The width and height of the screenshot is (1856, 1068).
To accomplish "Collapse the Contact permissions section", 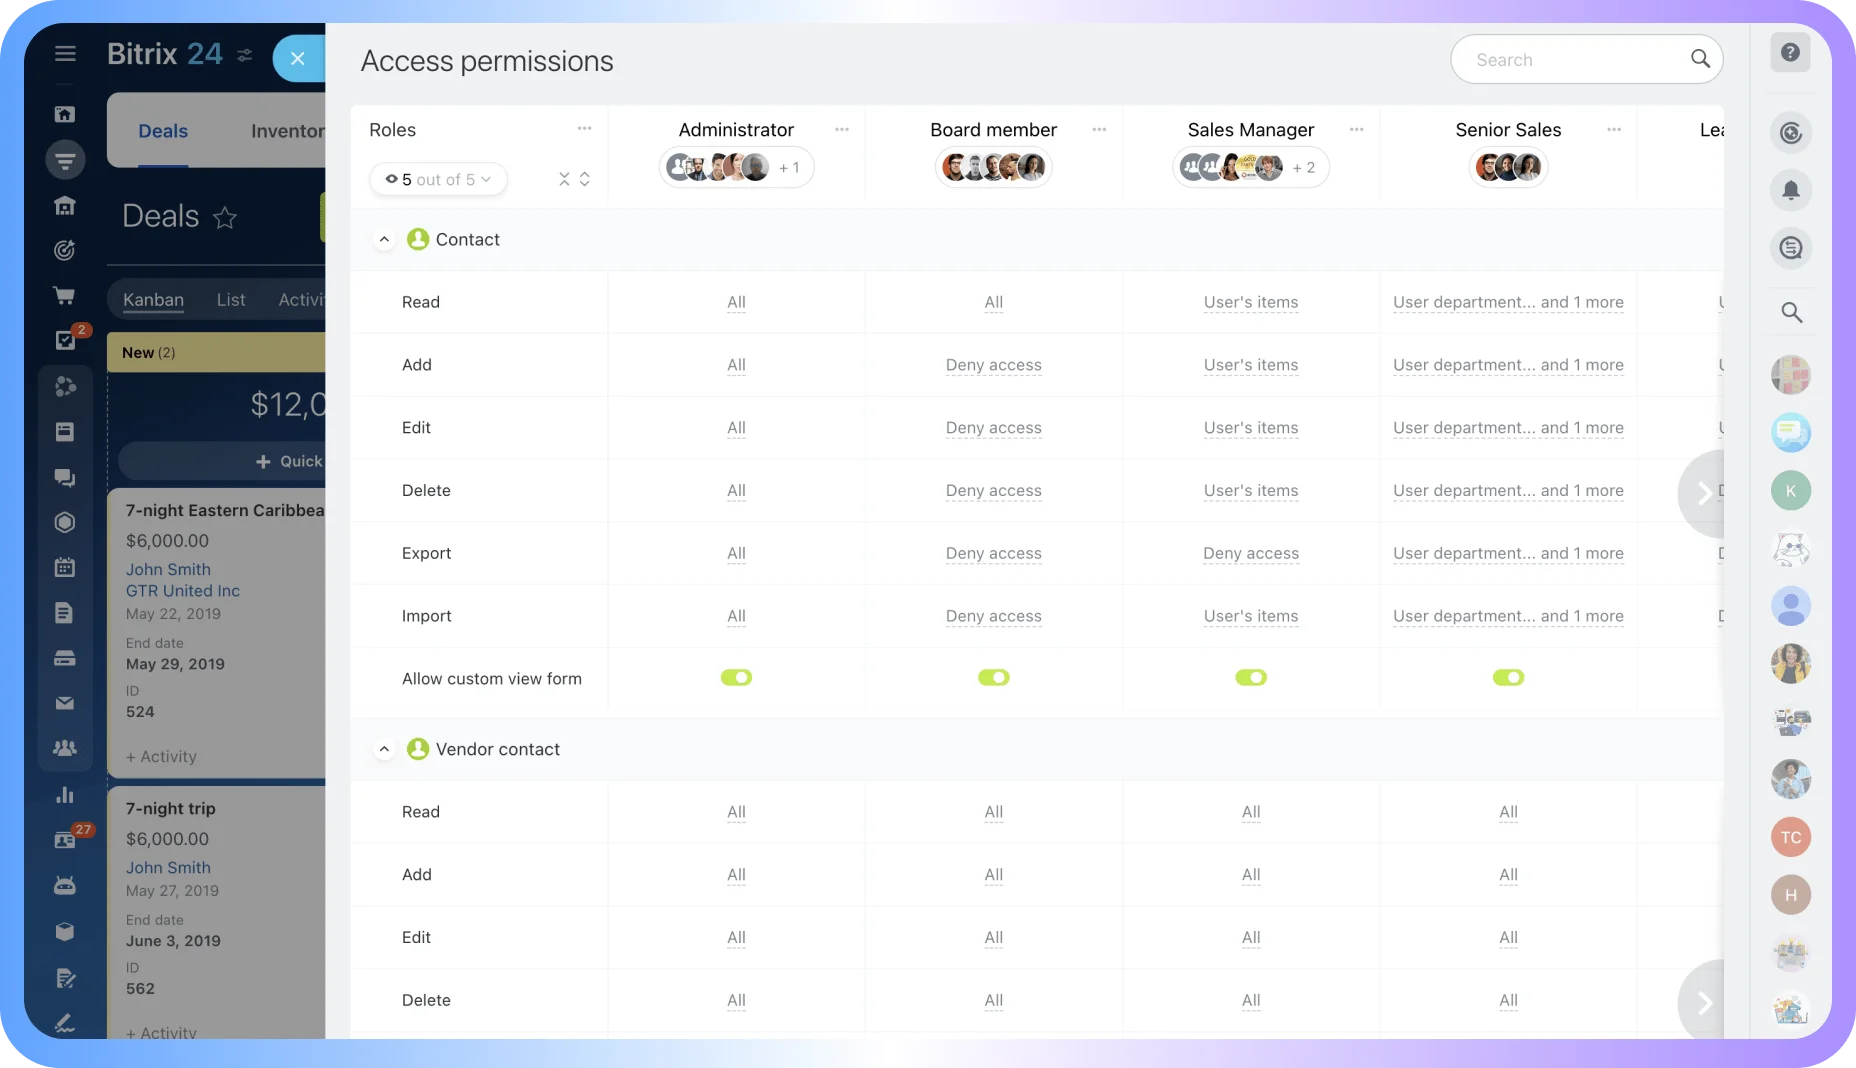I will [384, 239].
